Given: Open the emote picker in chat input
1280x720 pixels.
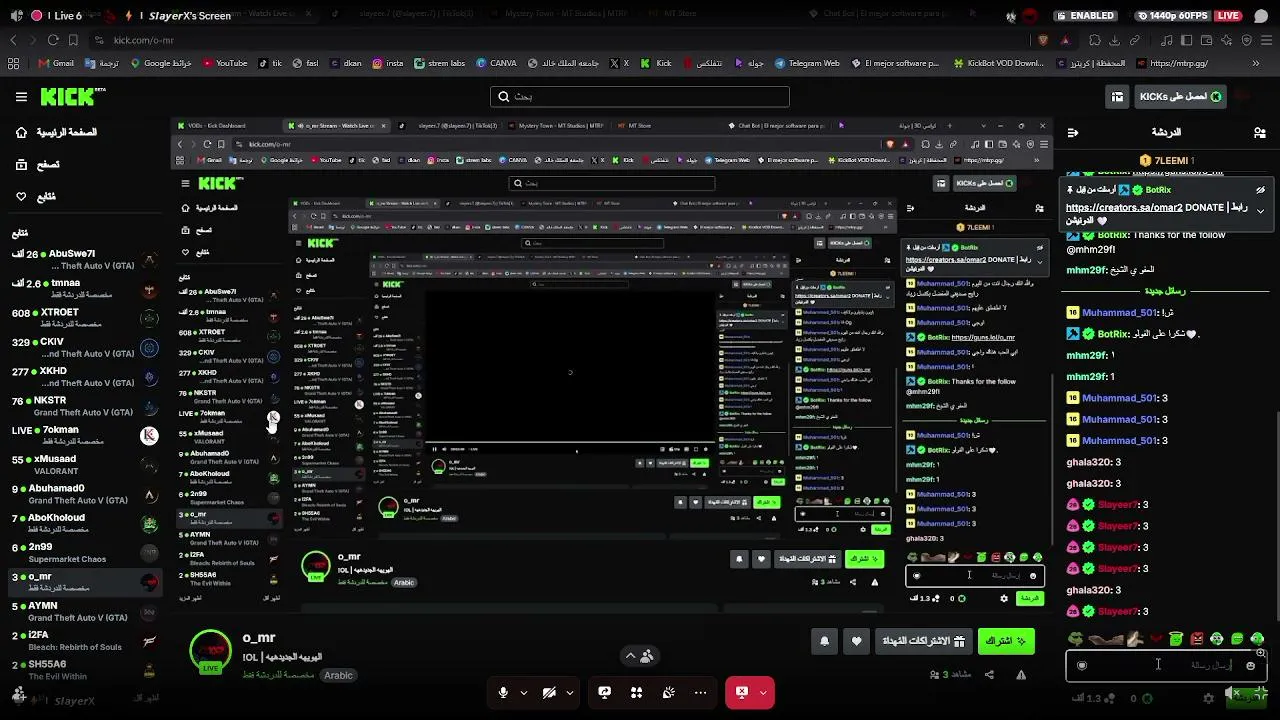Looking at the screenshot, I should tap(1250, 665).
